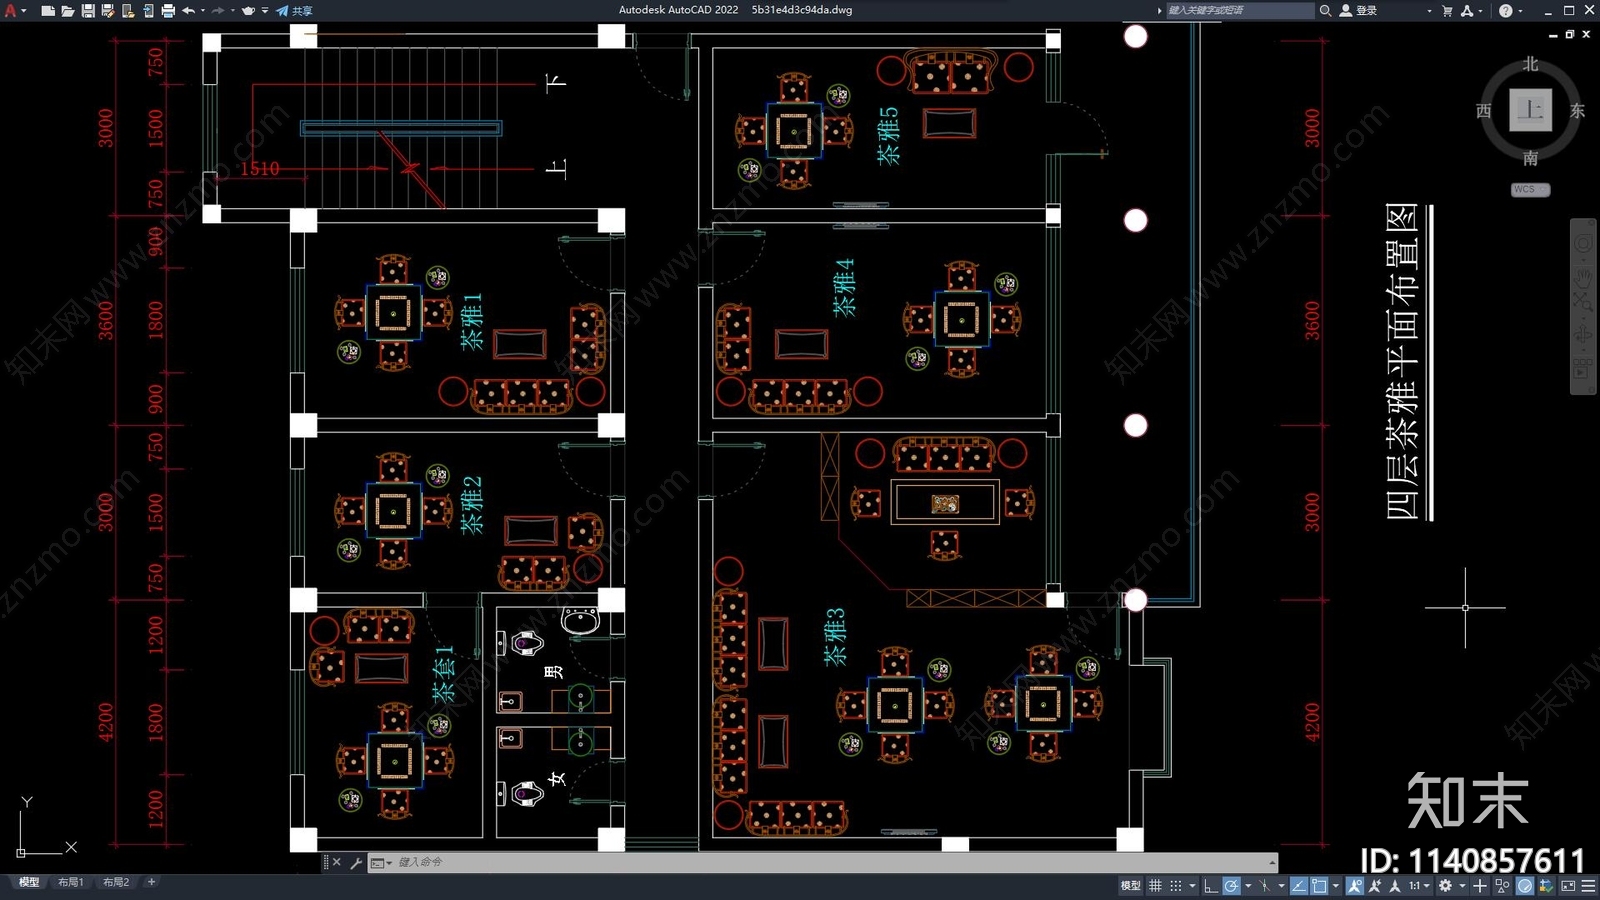Switch to the 布局2 layout tab
The height and width of the screenshot is (900, 1600).
(x=116, y=882)
